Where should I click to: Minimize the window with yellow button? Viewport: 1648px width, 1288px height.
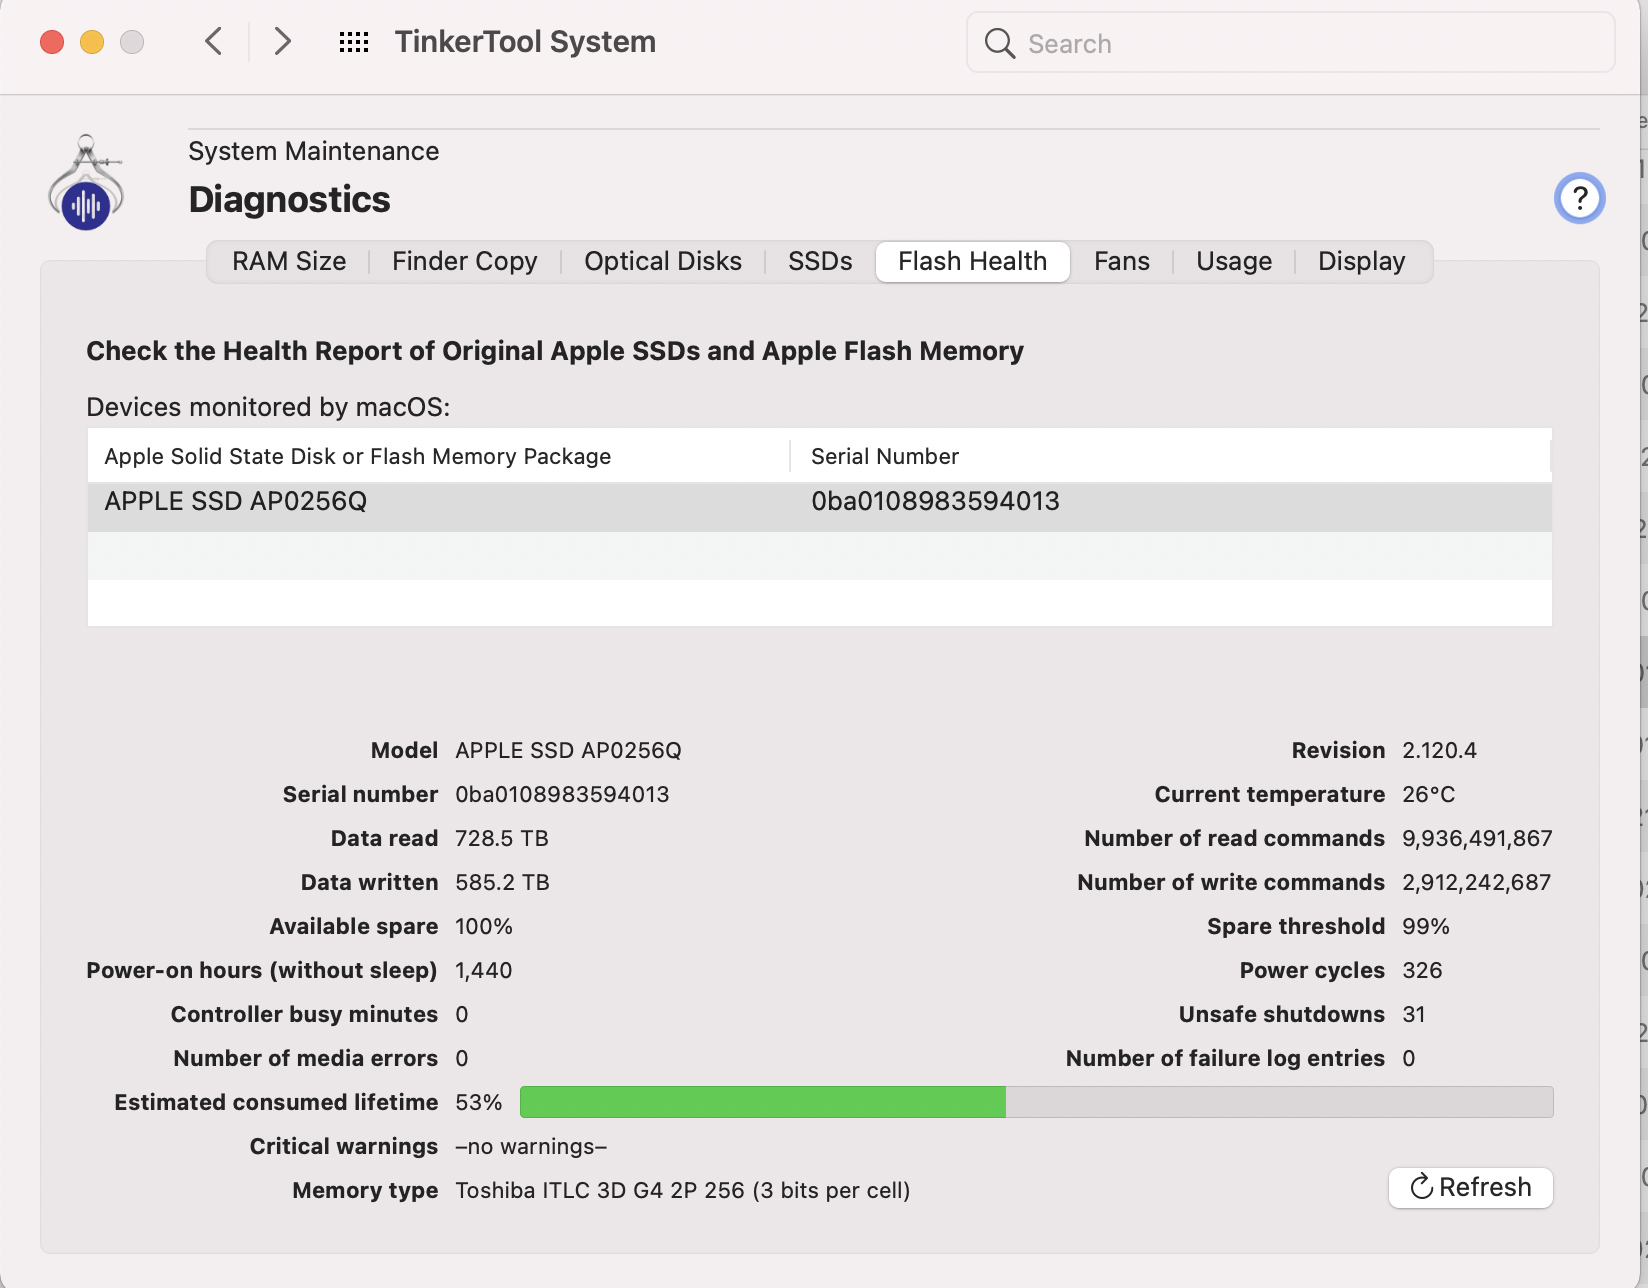click(92, 42)
